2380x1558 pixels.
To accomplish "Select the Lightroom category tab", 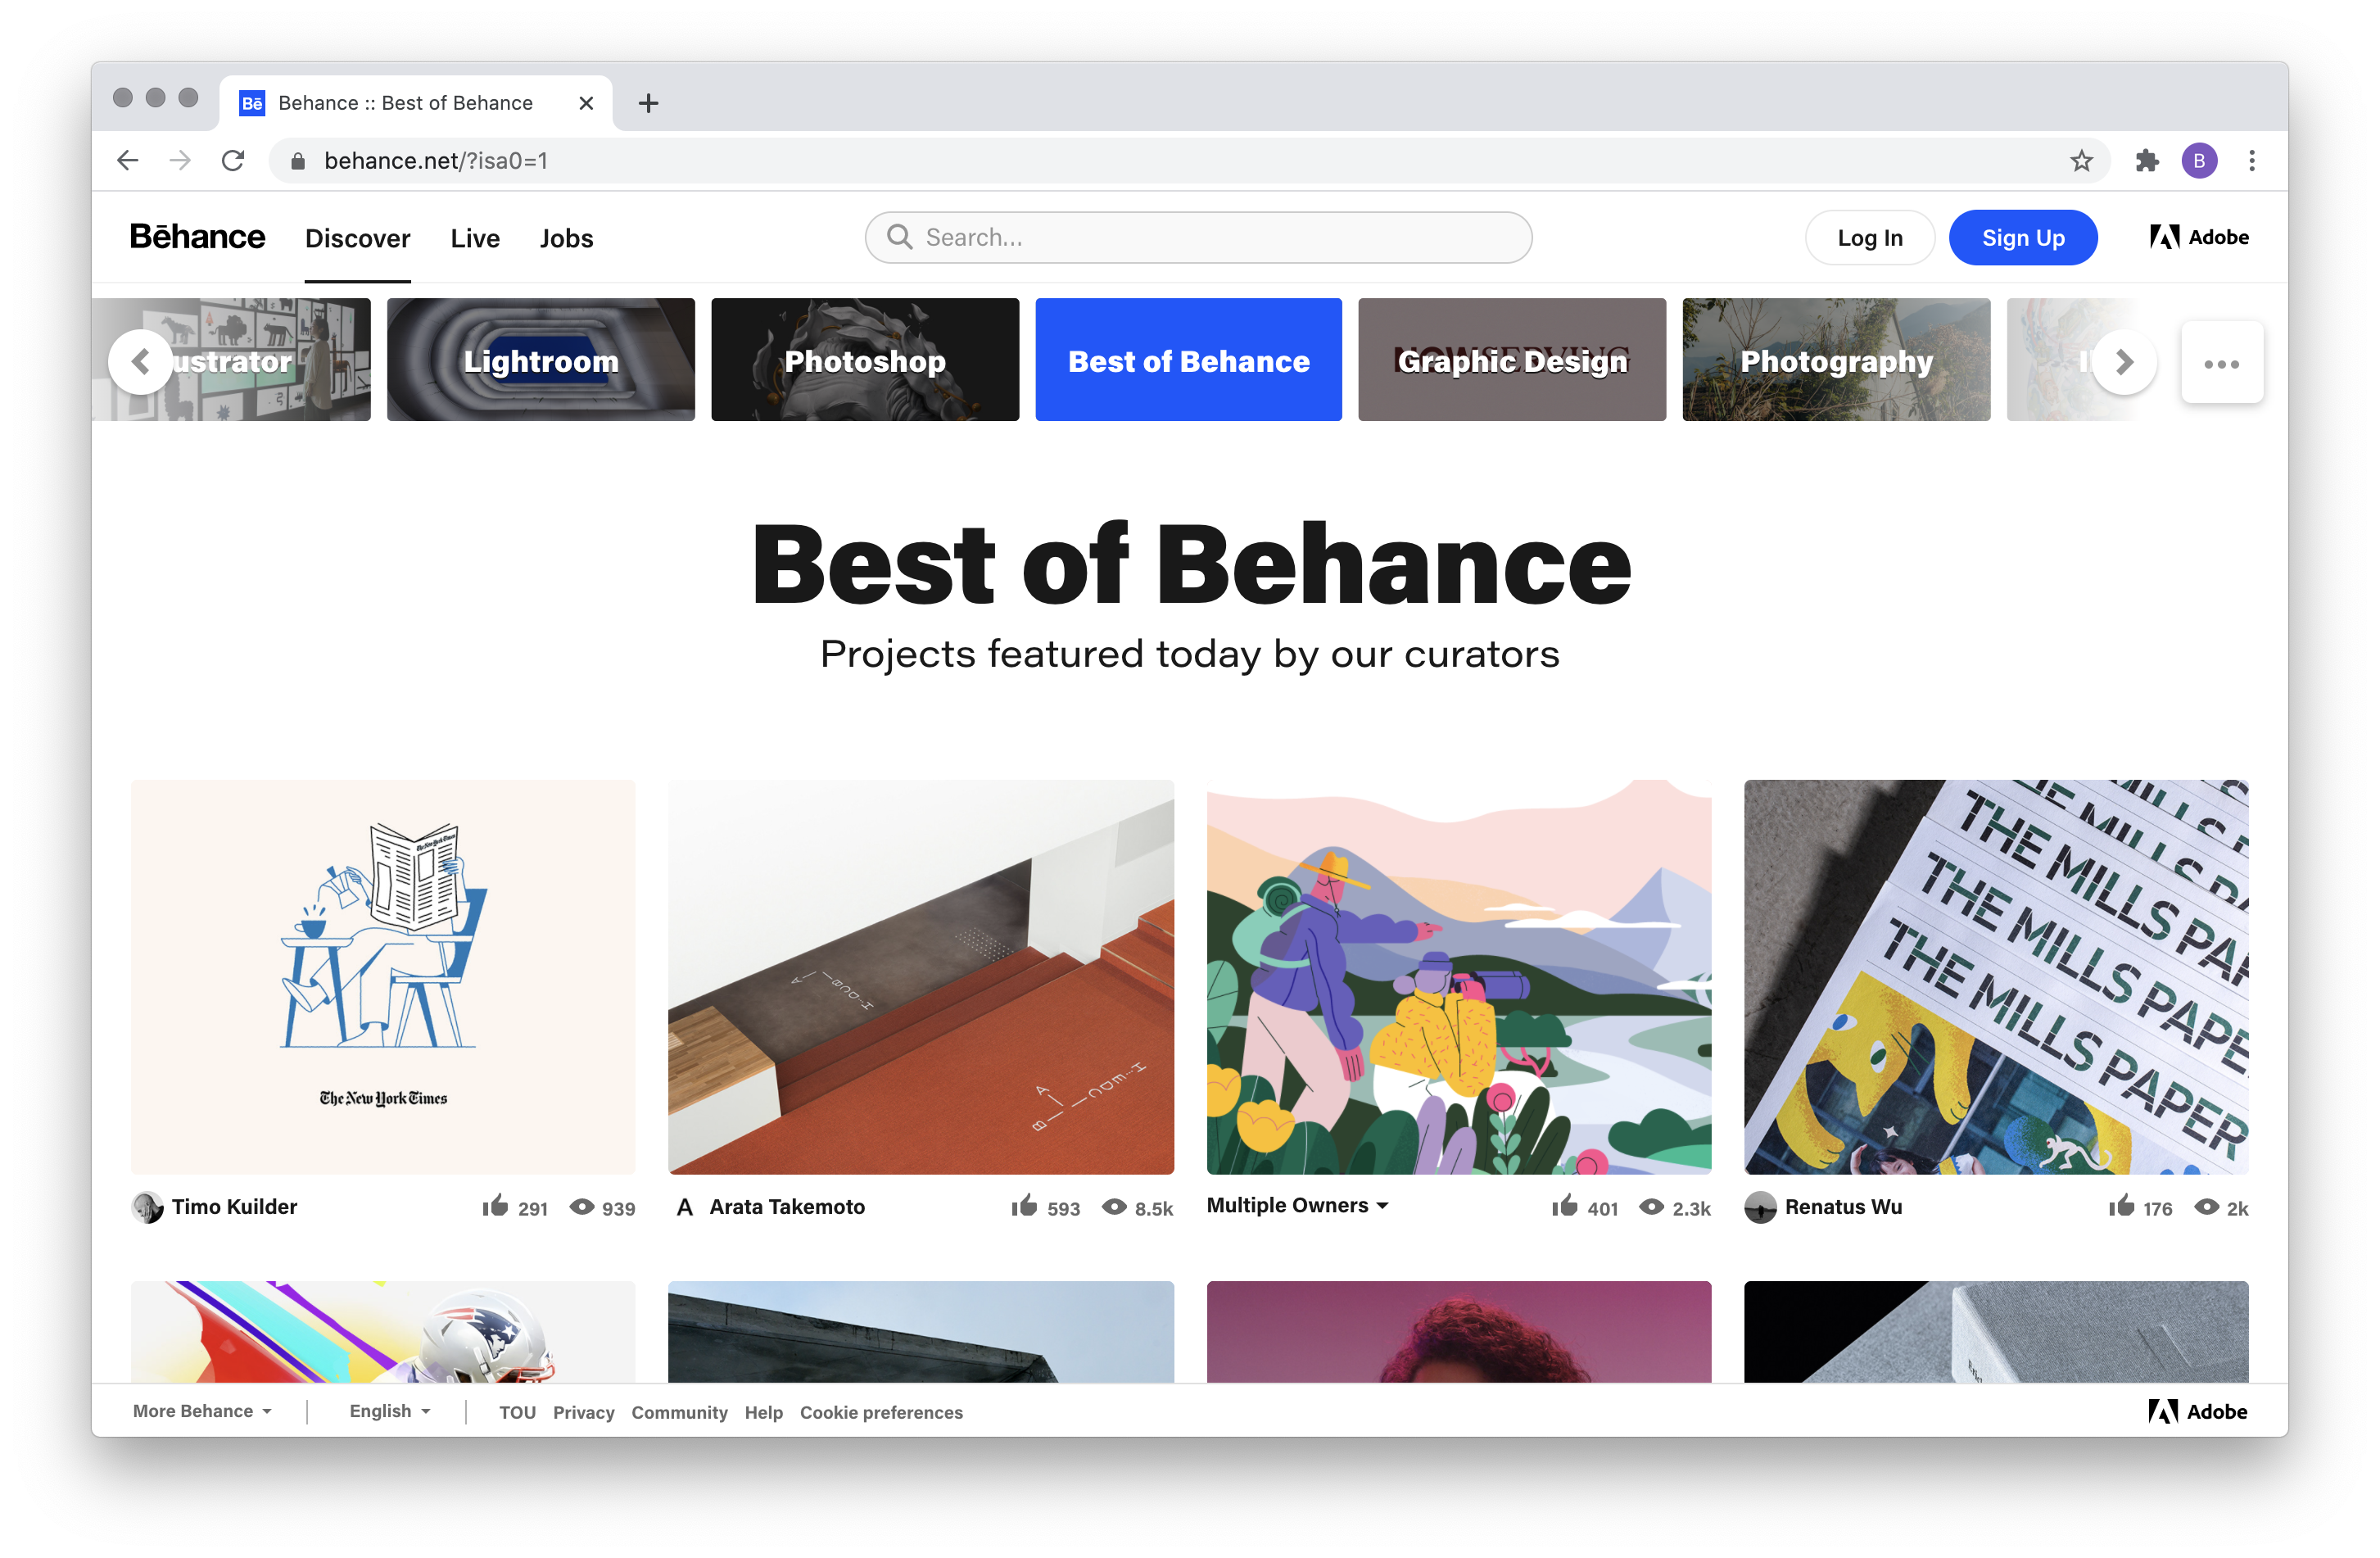I will (x=541, y=358).
